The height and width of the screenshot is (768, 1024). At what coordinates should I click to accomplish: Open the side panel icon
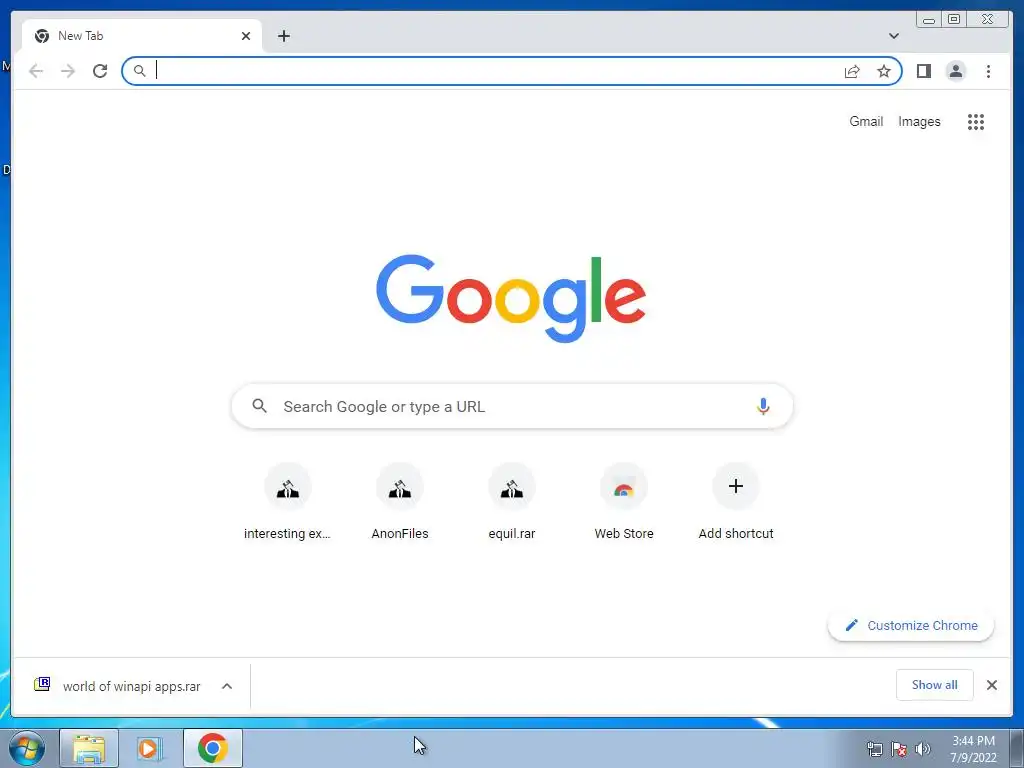pos(923,71)
